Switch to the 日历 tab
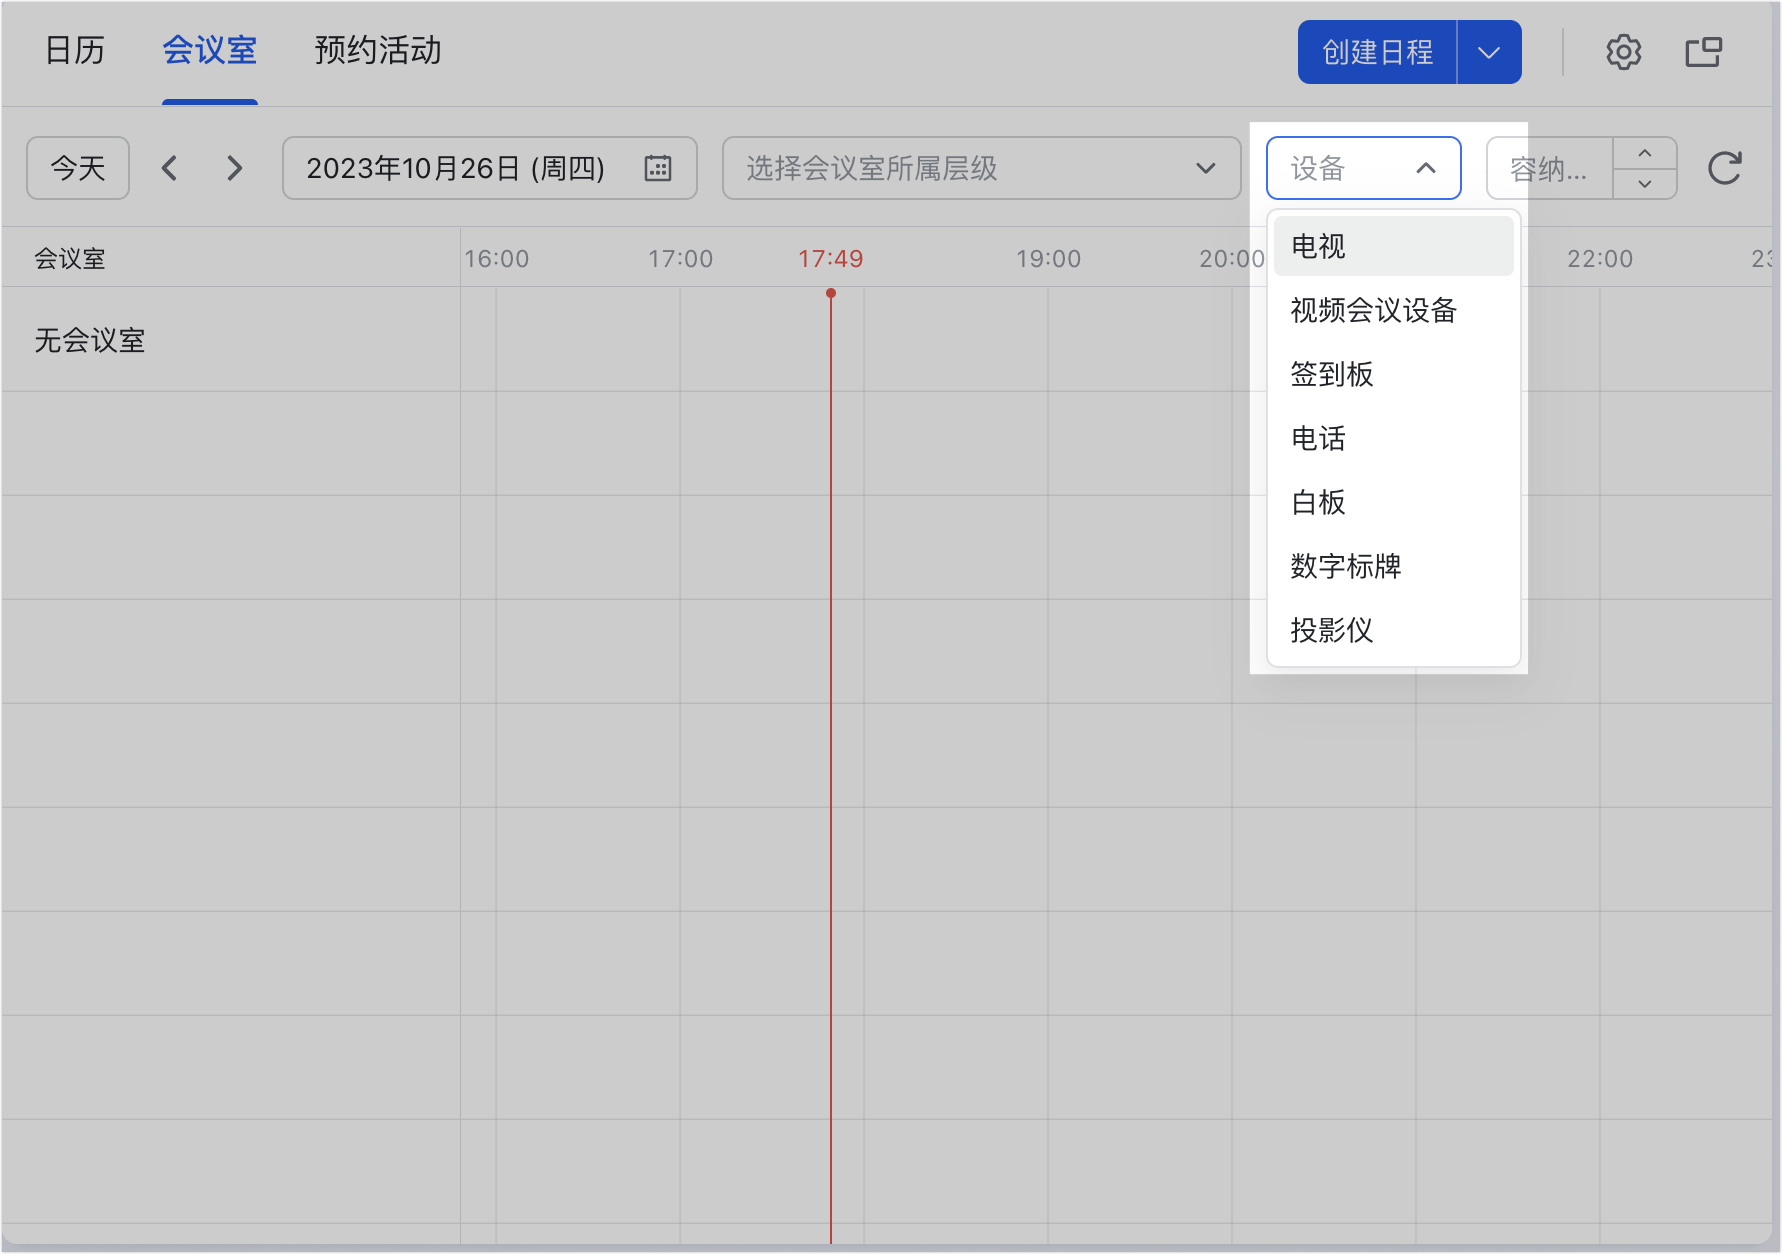This screenshot has height=1254, width=1782. 75,50
